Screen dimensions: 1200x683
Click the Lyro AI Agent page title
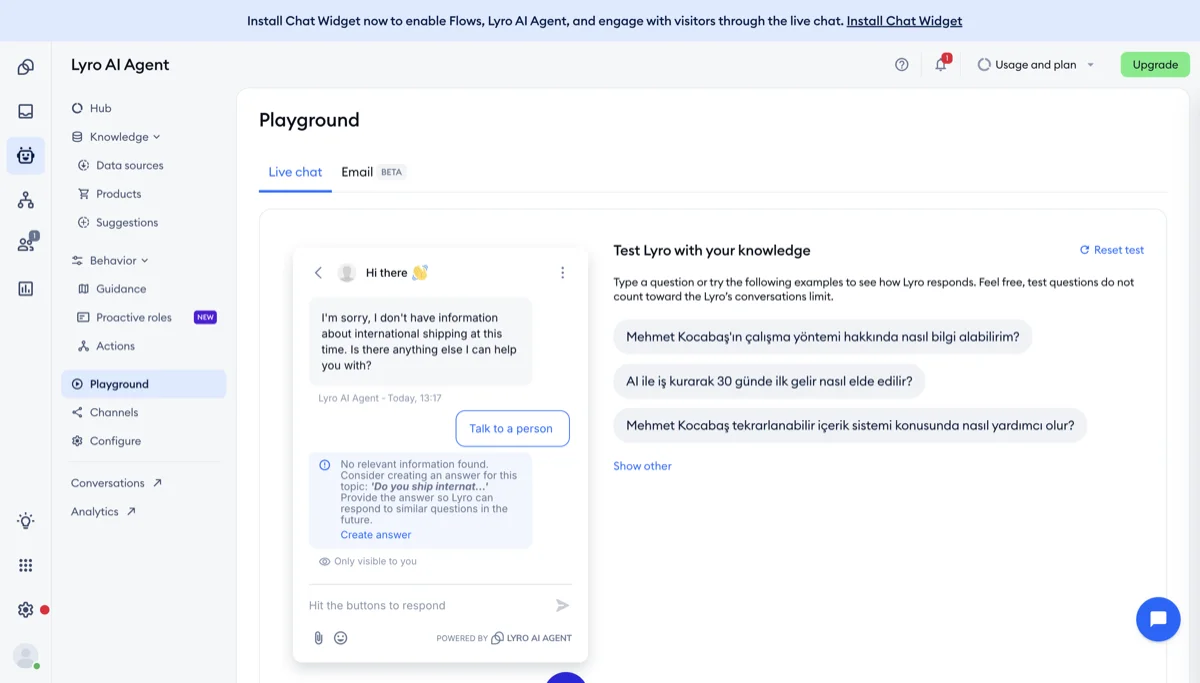tap(120, 65)
